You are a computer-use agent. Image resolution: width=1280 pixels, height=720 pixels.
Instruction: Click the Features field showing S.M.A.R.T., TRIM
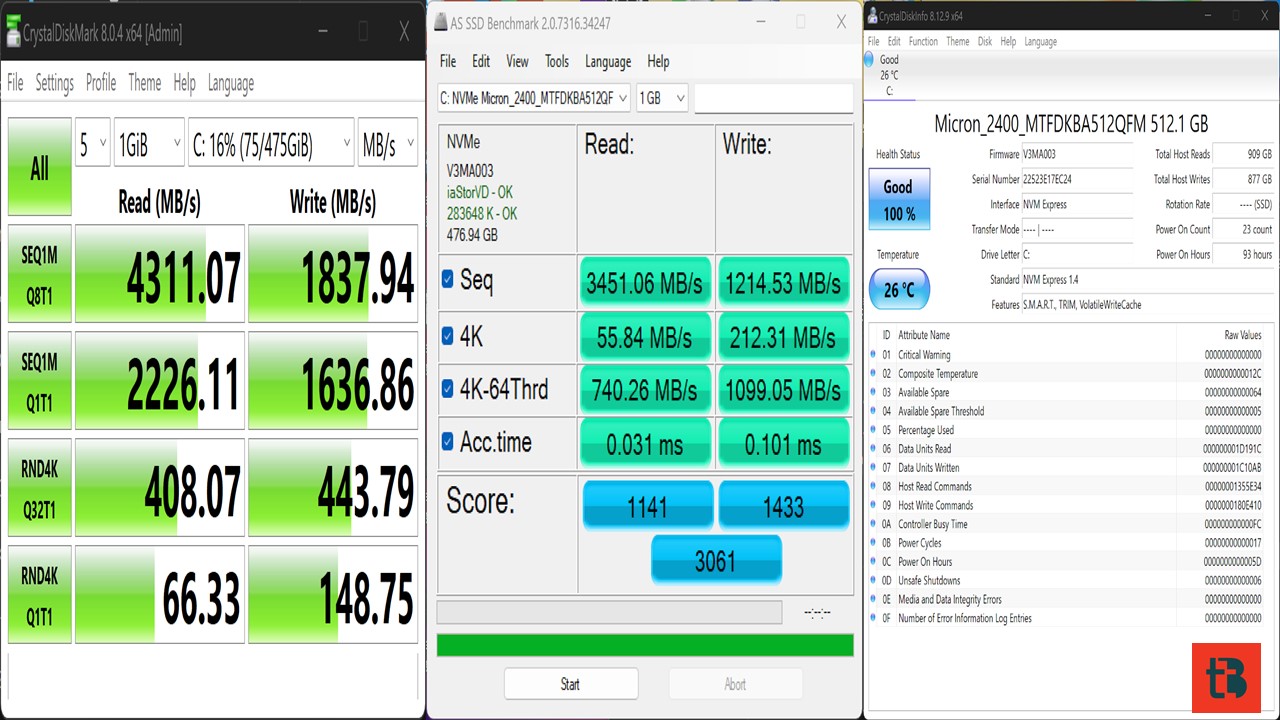click(1147, 305)
